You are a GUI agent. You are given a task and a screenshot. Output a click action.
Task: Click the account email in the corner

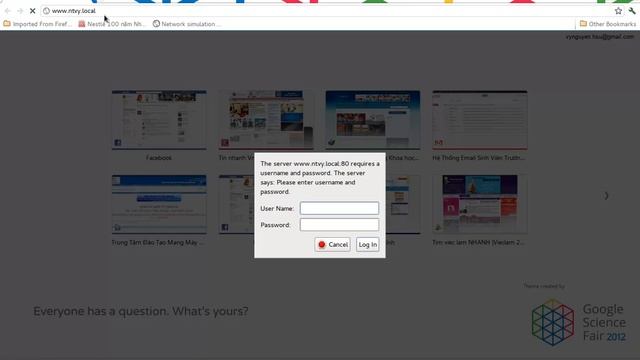click(x=600, y=37)
